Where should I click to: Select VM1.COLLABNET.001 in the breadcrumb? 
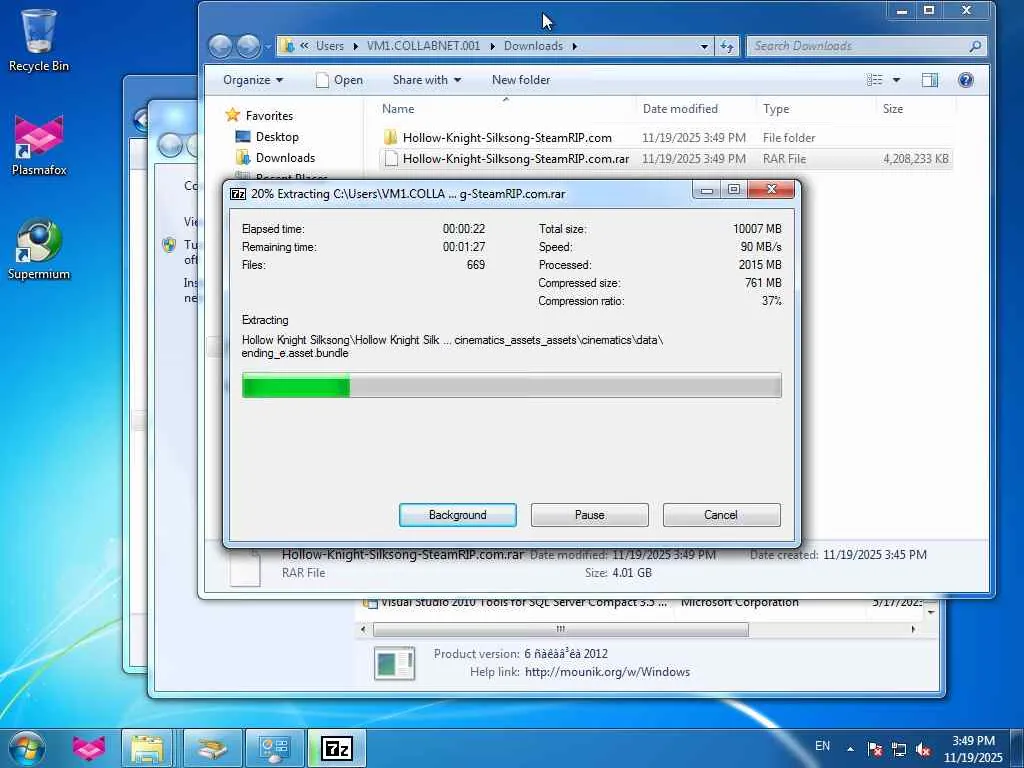423,46
